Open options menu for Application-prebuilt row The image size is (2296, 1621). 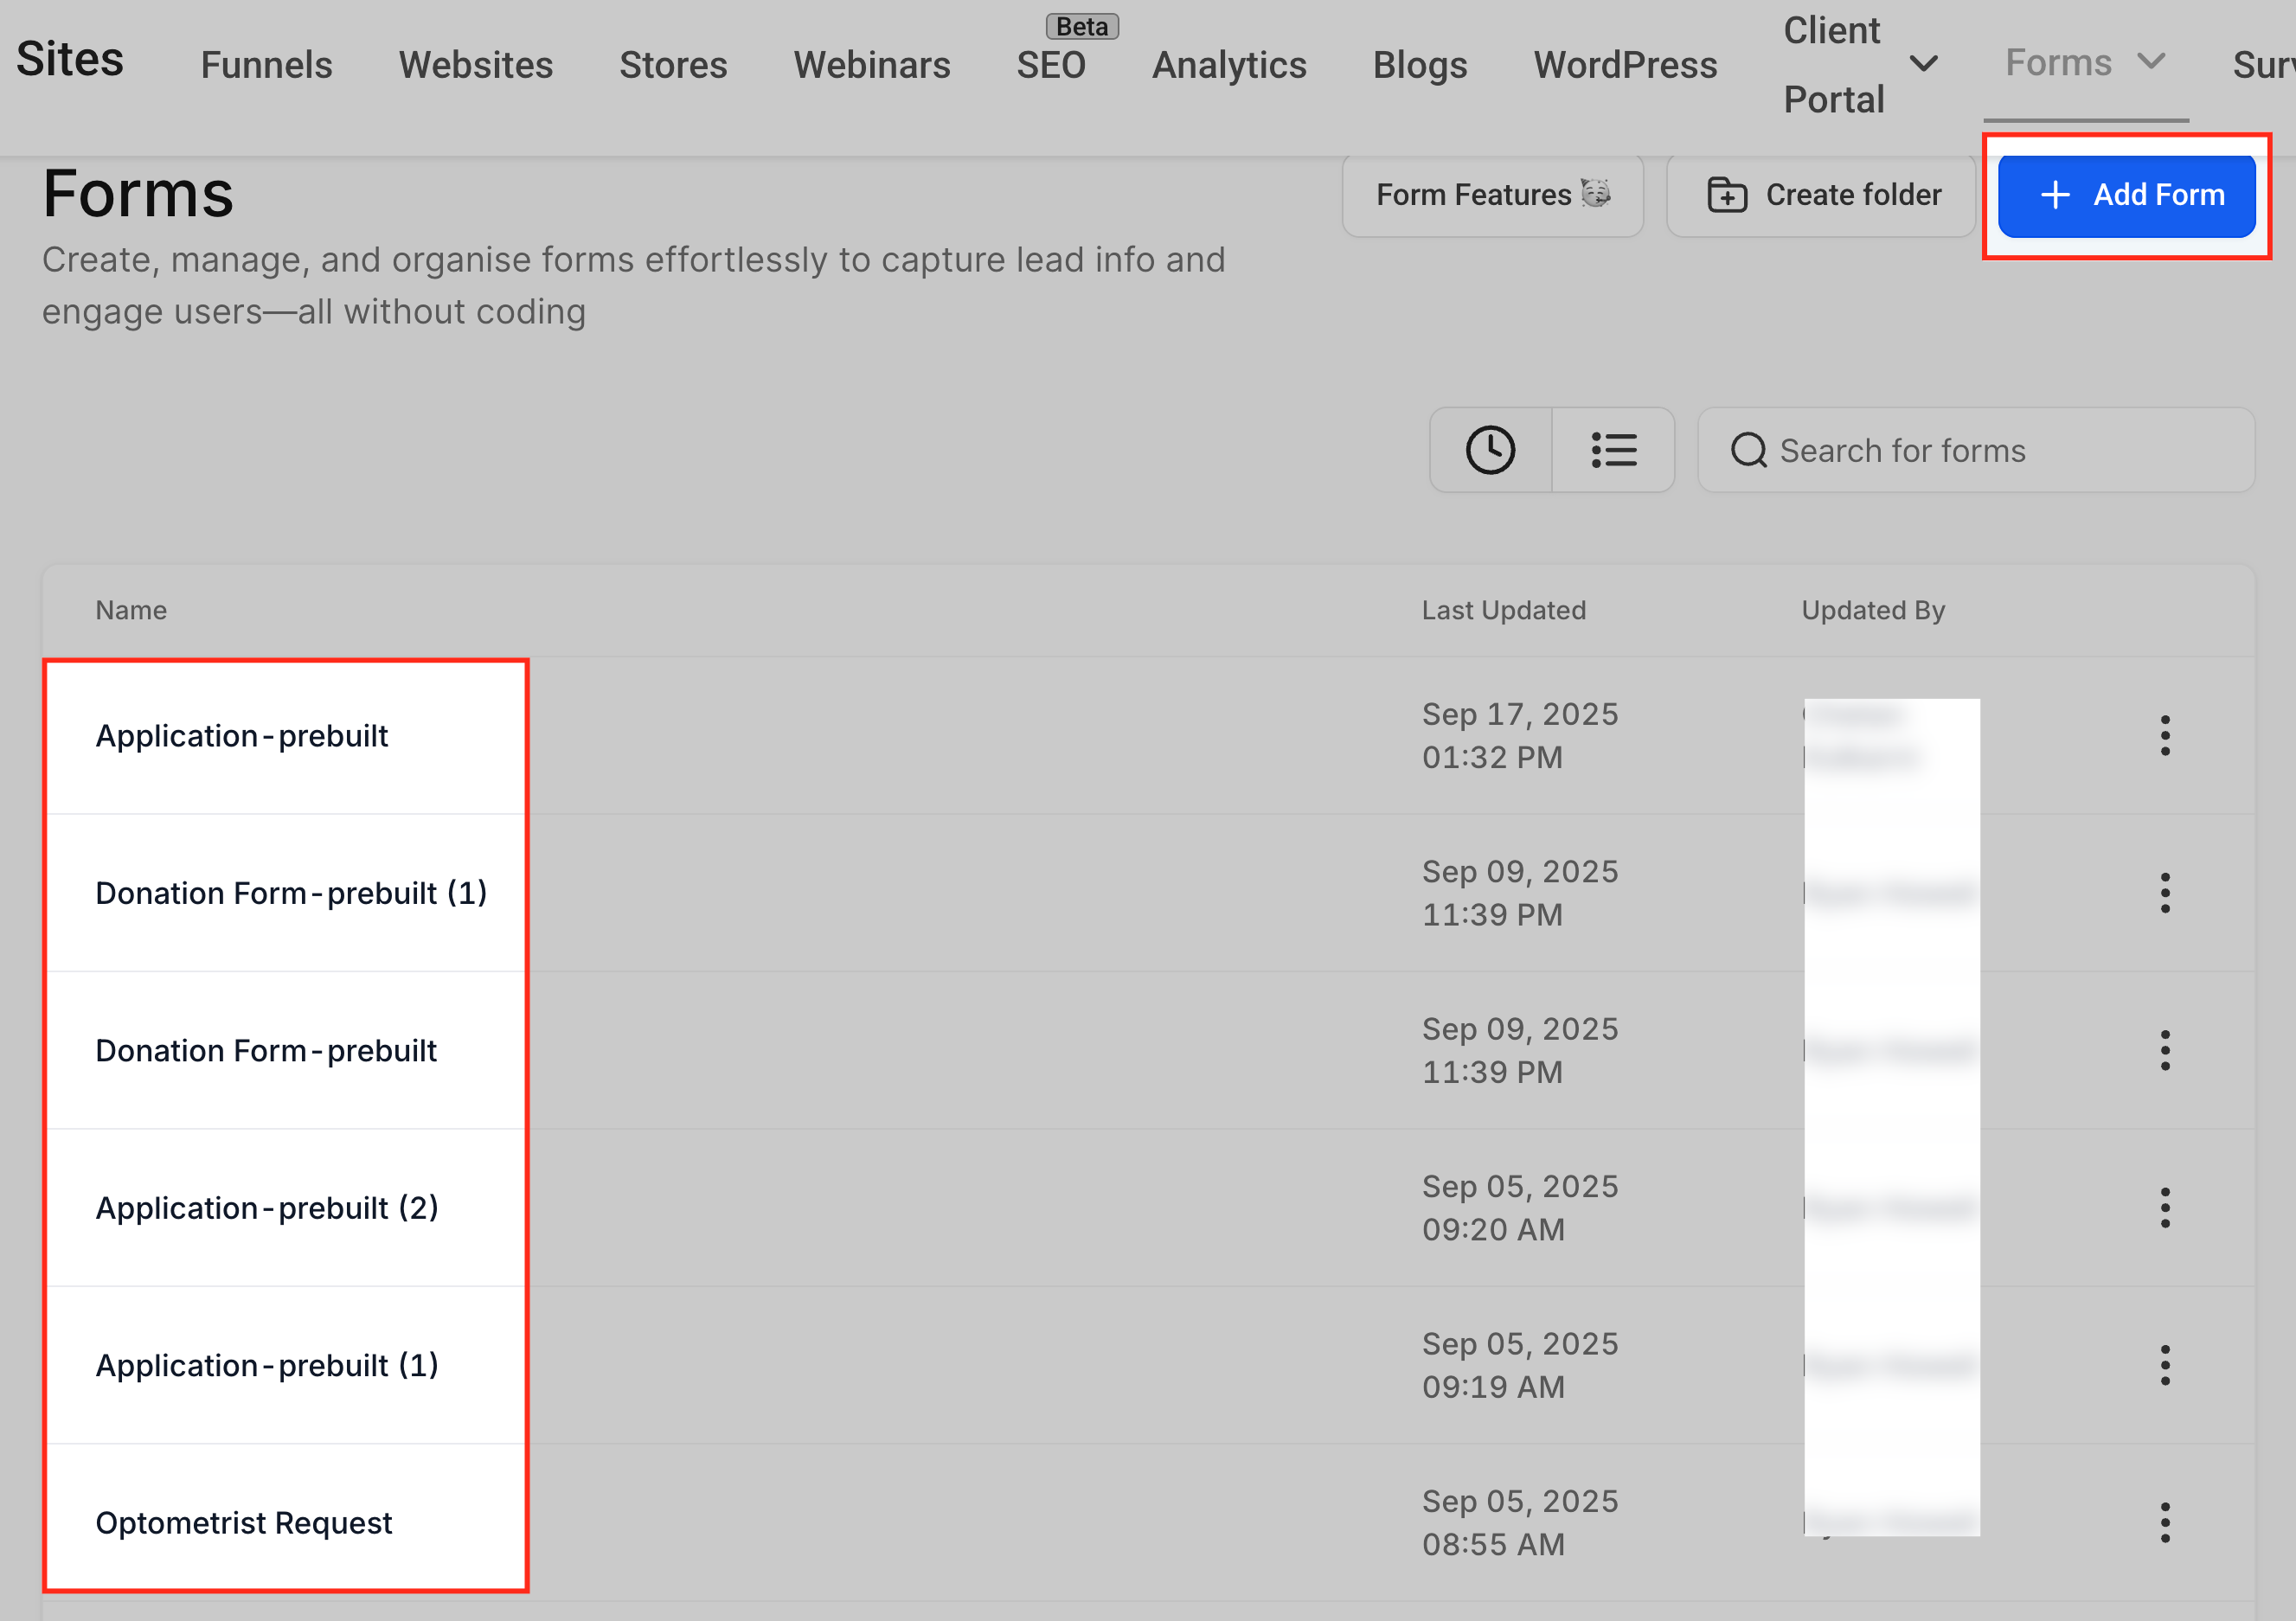[2164, 736]
